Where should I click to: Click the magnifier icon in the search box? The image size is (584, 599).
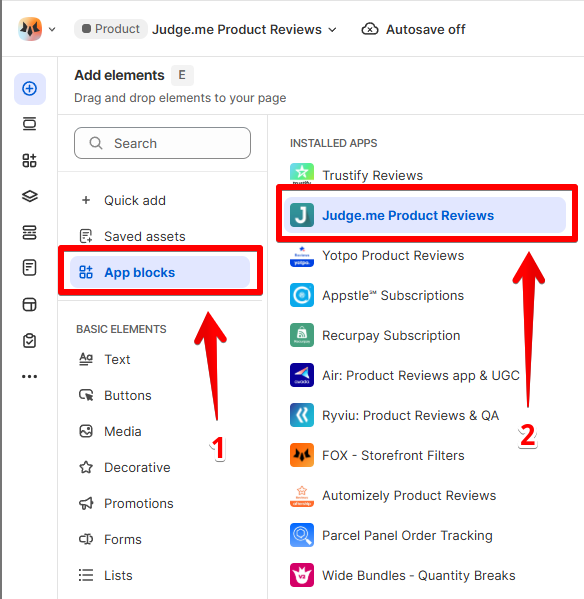point(95,143)
